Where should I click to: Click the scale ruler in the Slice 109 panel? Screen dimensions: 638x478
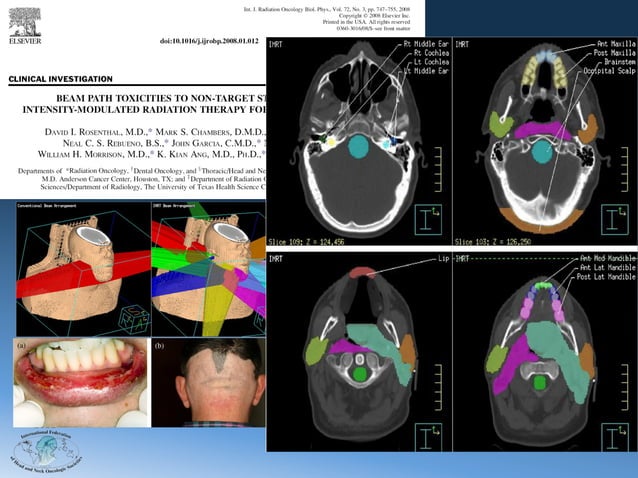click(438, 169)
